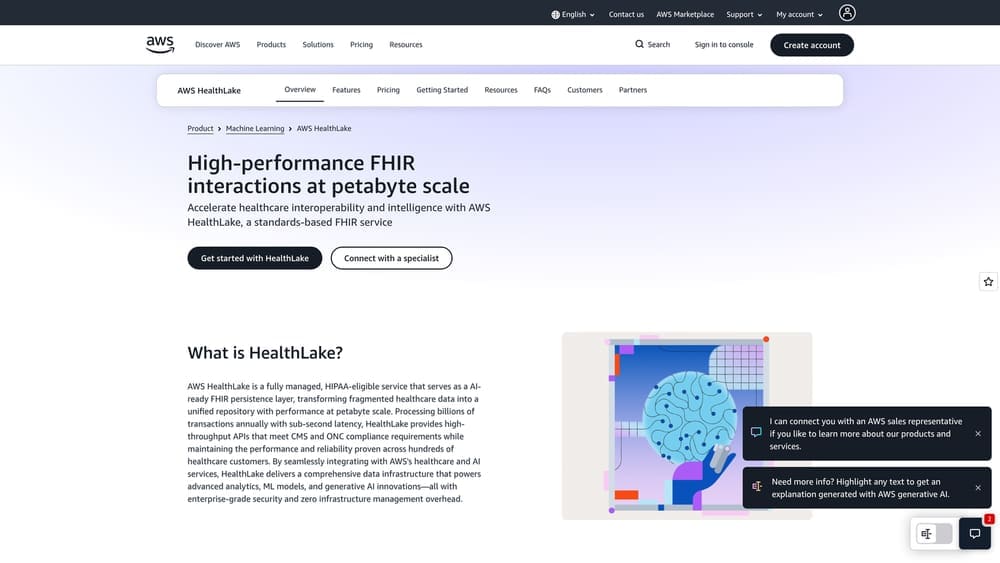
Task: Click the HealthLake brain illustration
Action: 687,426
